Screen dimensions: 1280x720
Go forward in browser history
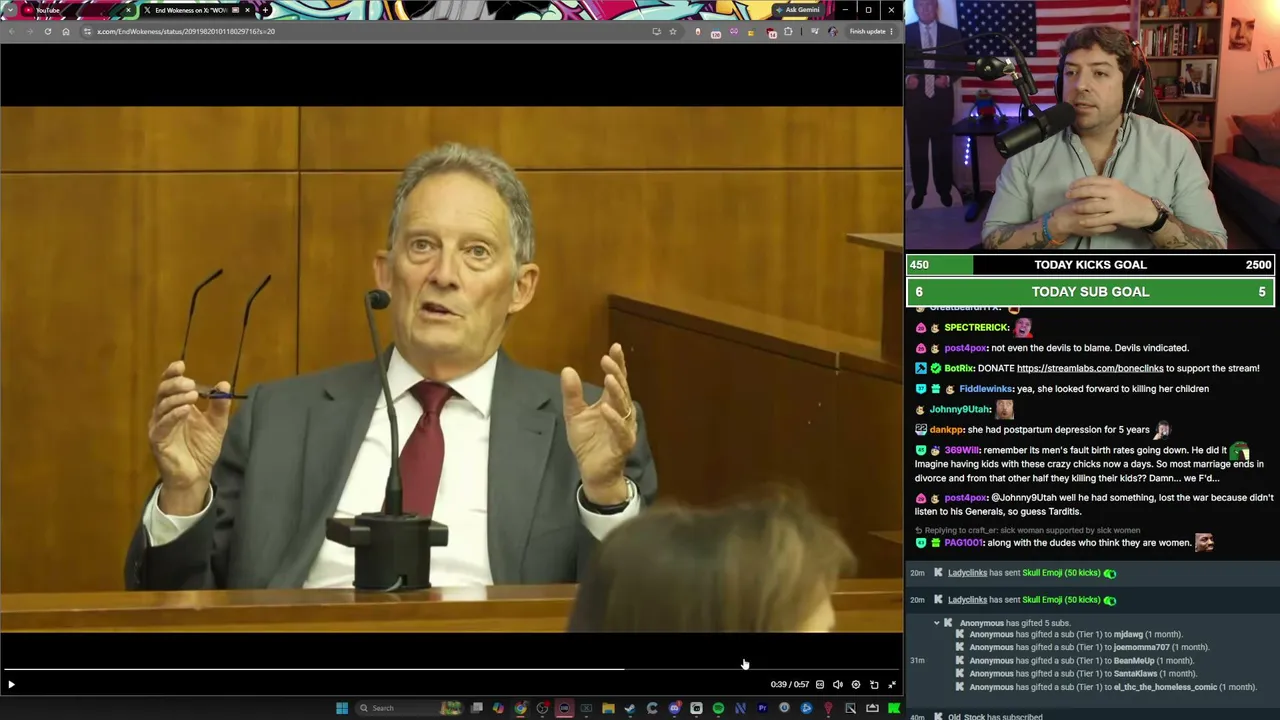pos(29,31)
